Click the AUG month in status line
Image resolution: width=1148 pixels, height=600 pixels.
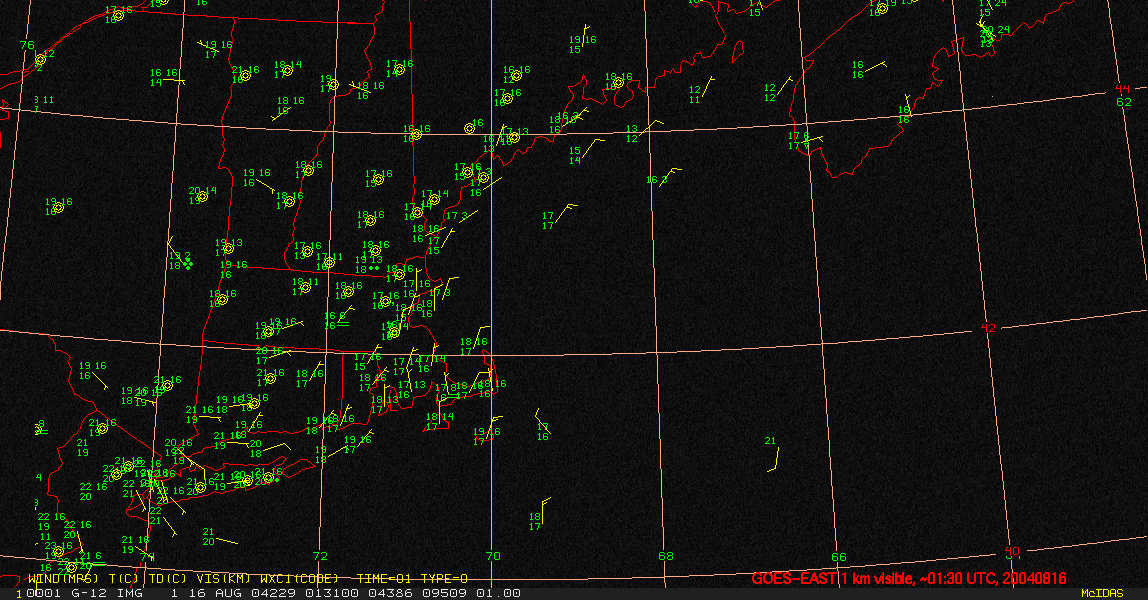pos(226,593)
